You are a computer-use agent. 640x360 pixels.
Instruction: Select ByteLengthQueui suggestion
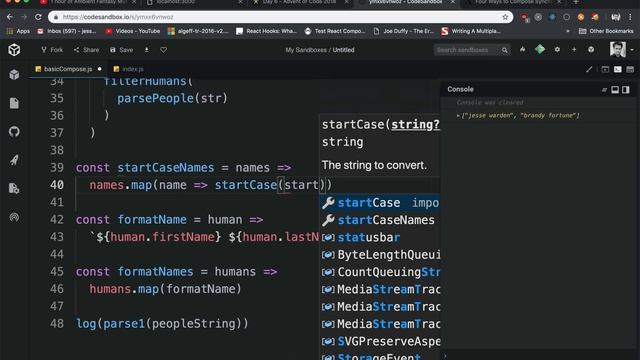[380, 255]
